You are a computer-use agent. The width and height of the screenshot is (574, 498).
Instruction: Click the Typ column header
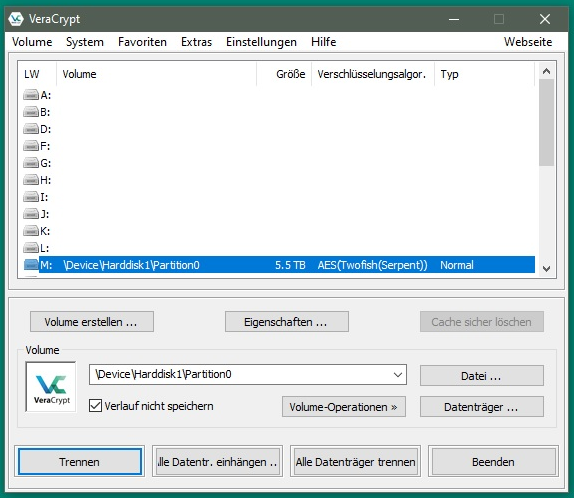(x=485, y=74)
